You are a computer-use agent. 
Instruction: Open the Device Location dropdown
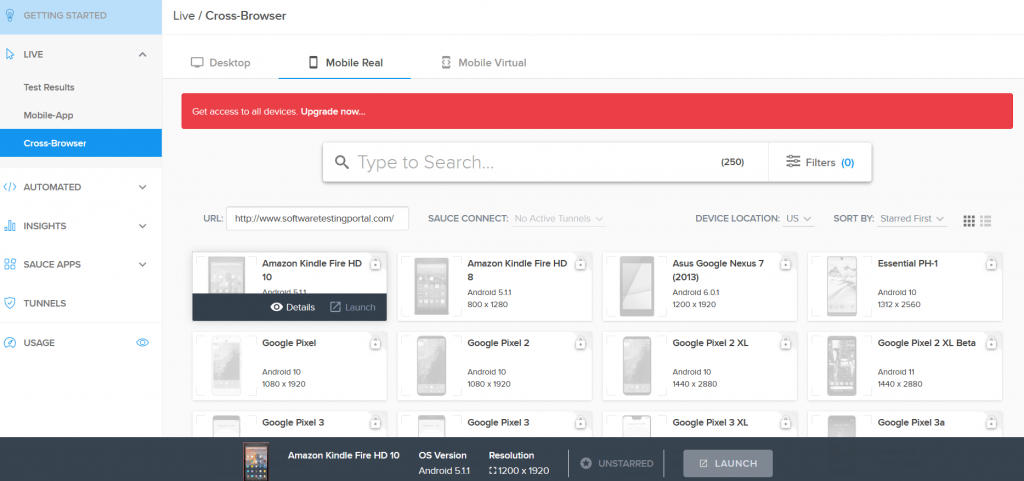(799, 219)
